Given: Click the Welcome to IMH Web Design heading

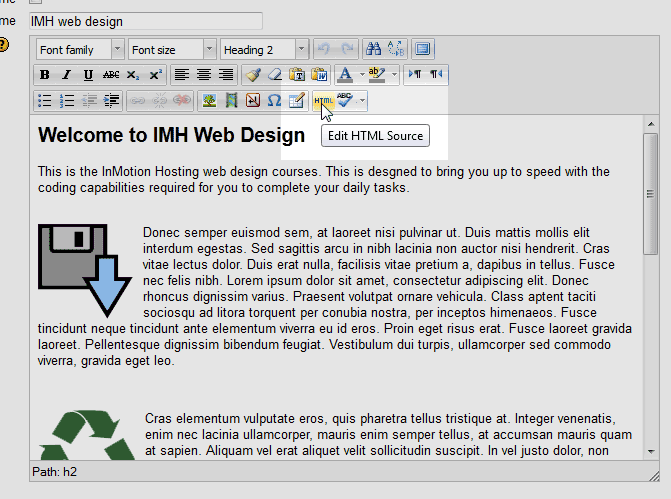Looking at the screenshot, I should point(171,135).
